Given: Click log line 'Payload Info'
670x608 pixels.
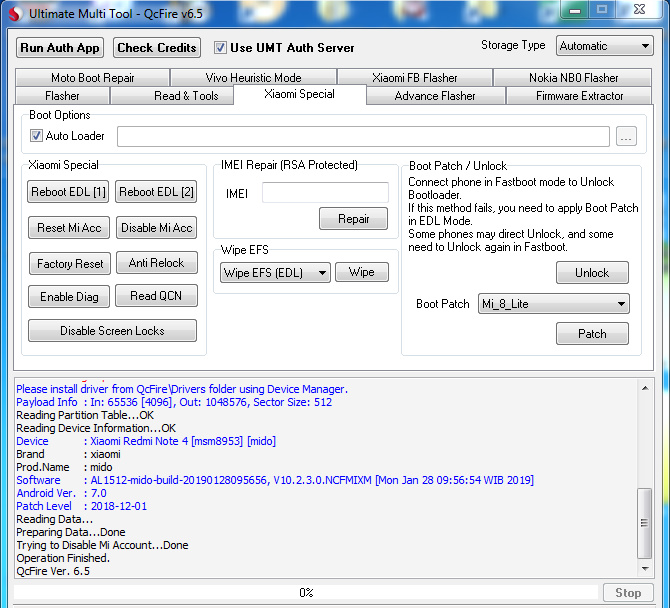Looking at the screenshot, I should point(174,402).
